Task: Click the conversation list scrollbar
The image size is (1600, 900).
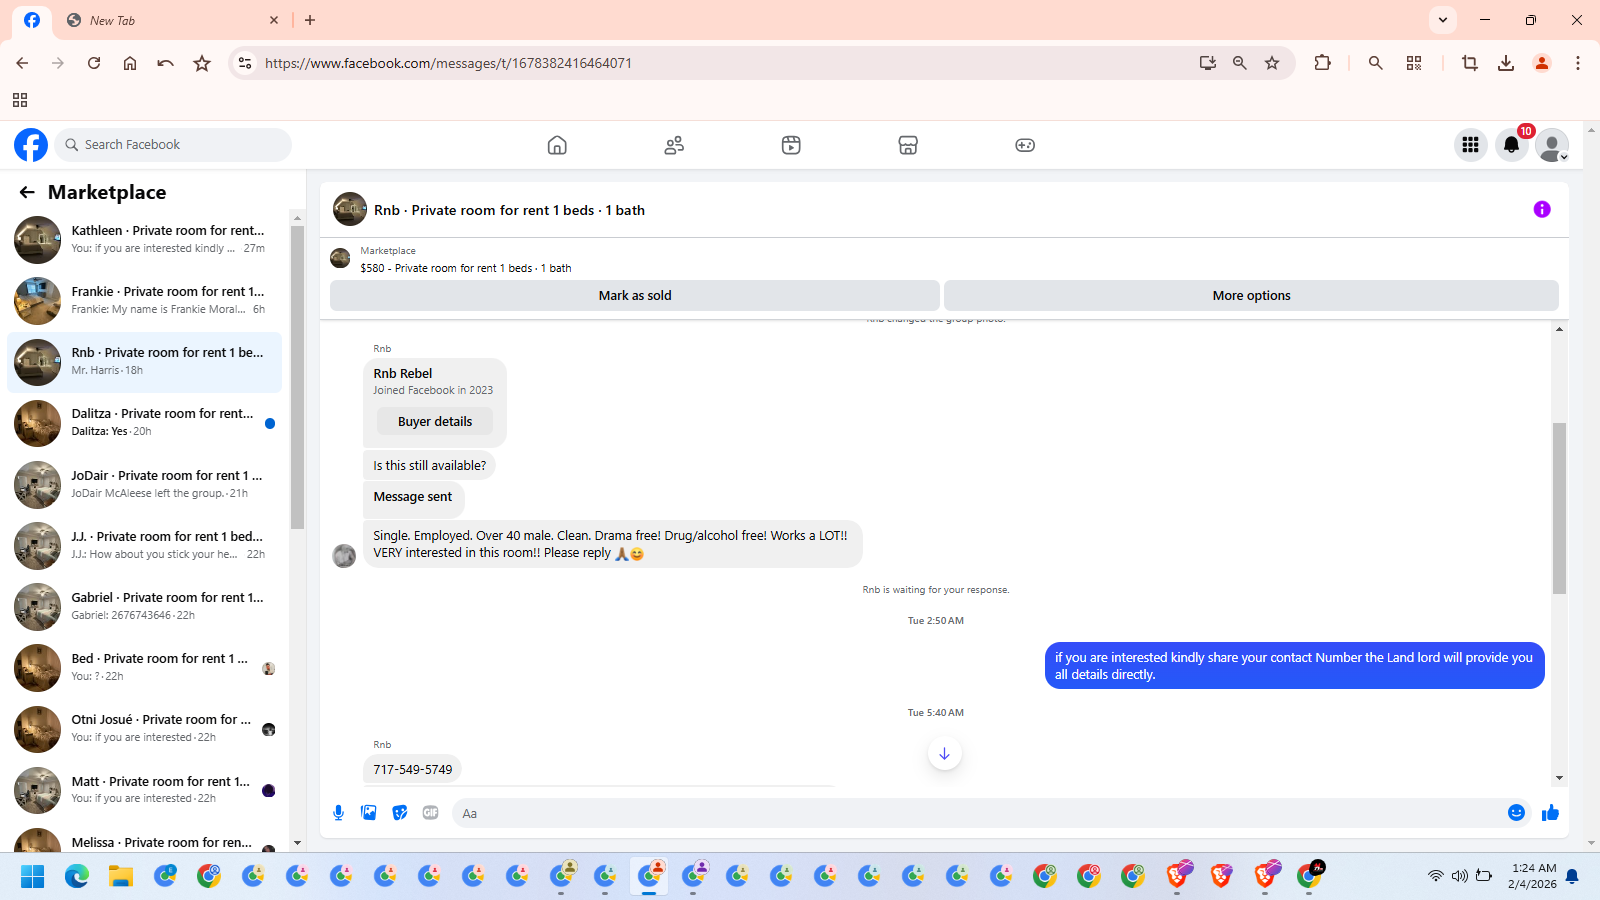Action: pos(297,378)
